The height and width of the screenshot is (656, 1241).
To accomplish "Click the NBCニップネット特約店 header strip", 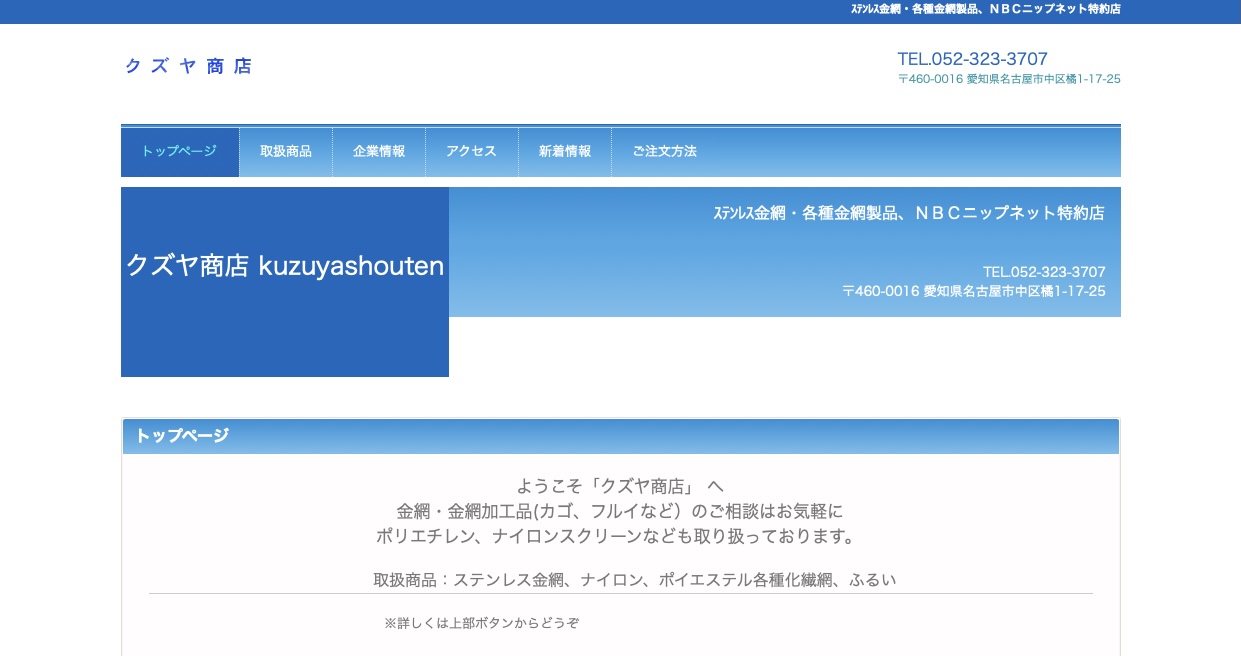I will click(x=985, y=10).
